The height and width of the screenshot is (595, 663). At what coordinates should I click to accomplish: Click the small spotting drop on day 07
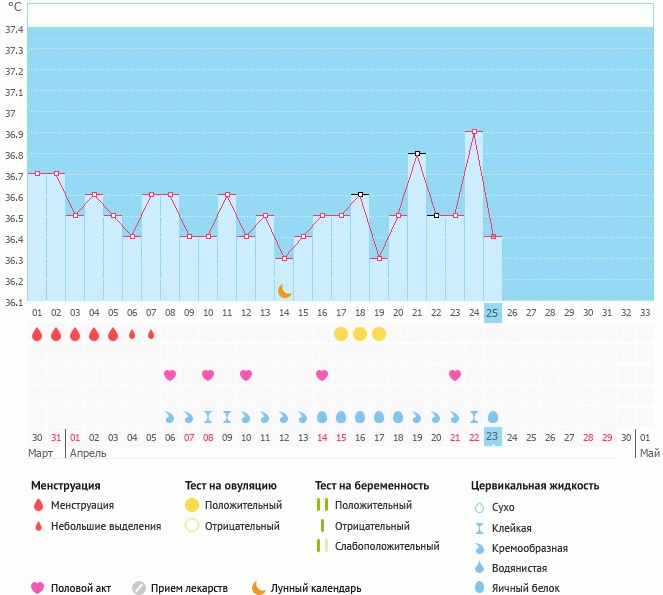(x=151, y=334)
